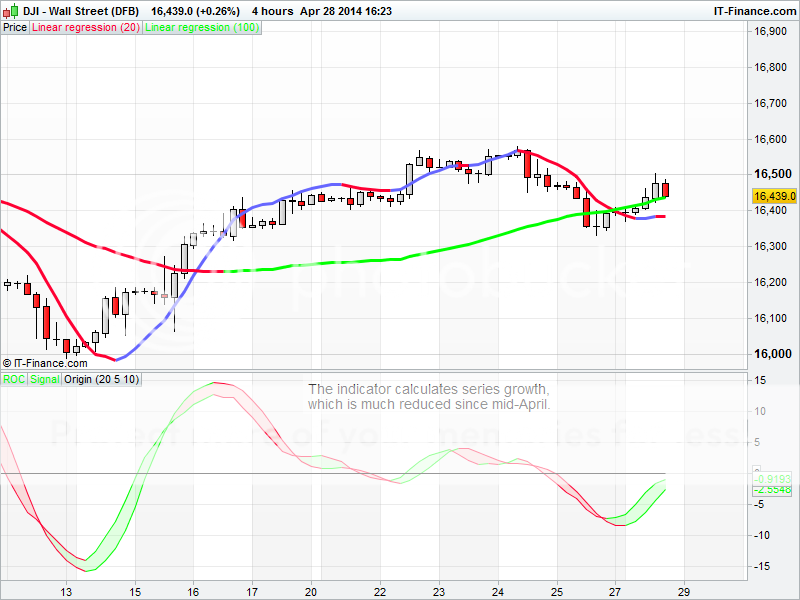
Task: Click the green ROC value tag on axis
Action: point(774,479)
